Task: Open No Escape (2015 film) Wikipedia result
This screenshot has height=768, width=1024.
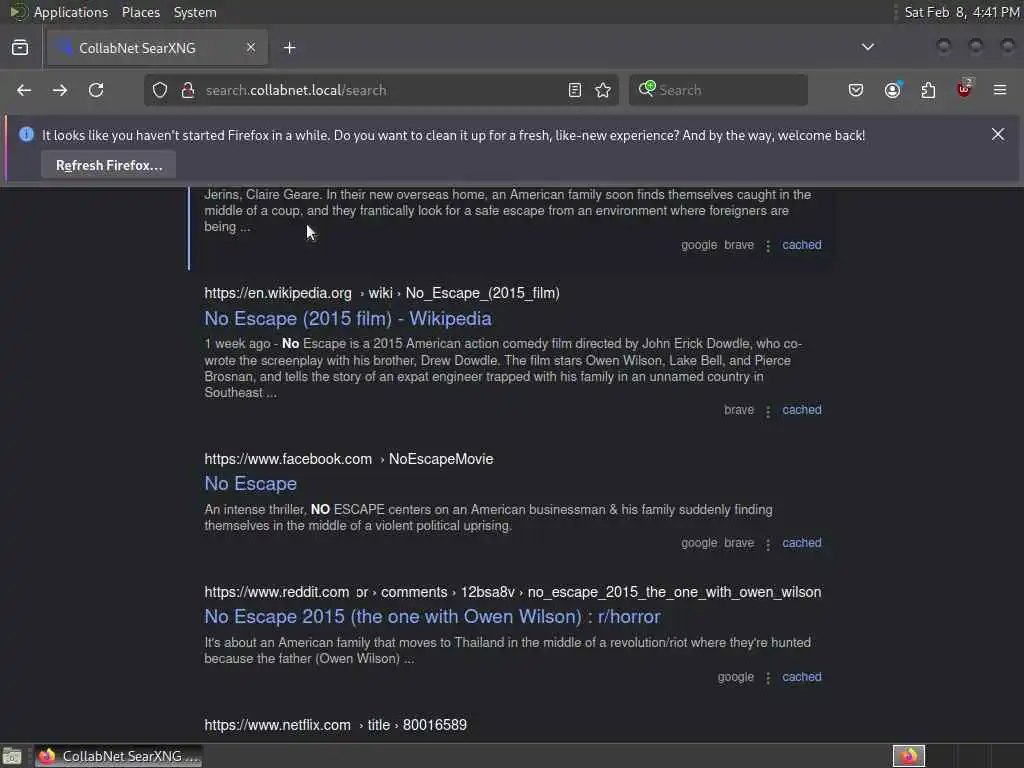Action: click(x=348, y=319)
